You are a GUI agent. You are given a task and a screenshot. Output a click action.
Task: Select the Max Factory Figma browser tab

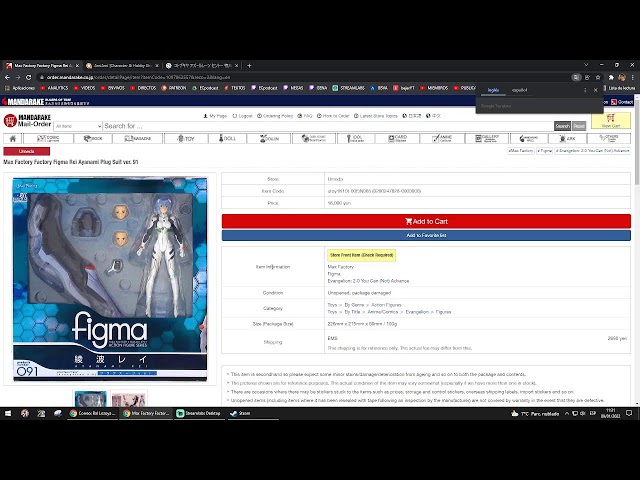click(x=42, y=65)
